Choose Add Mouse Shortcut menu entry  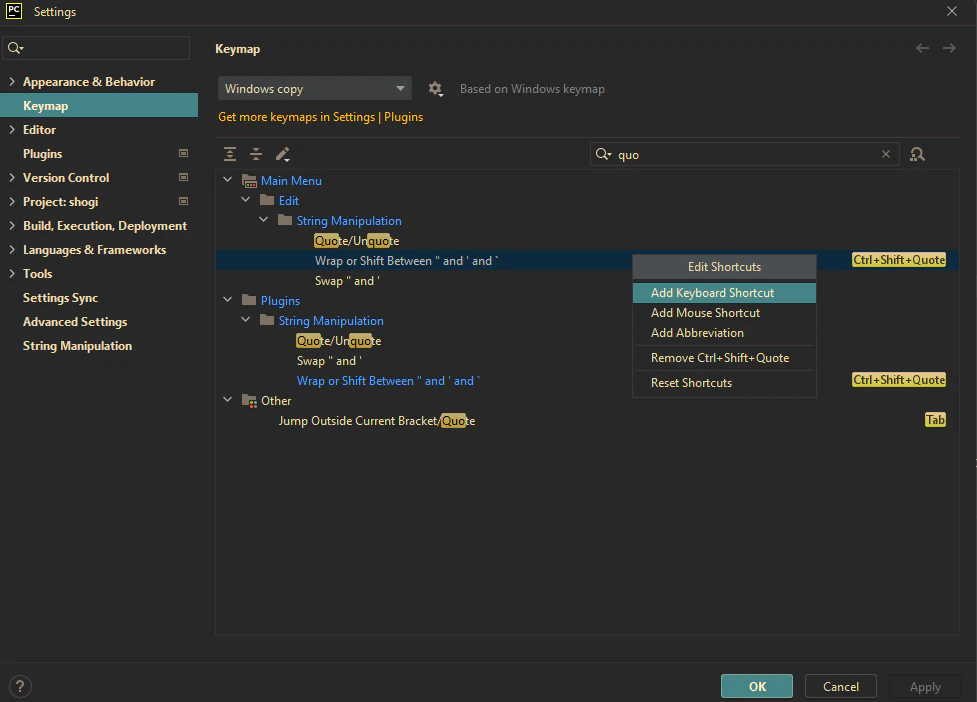[724, 313]
